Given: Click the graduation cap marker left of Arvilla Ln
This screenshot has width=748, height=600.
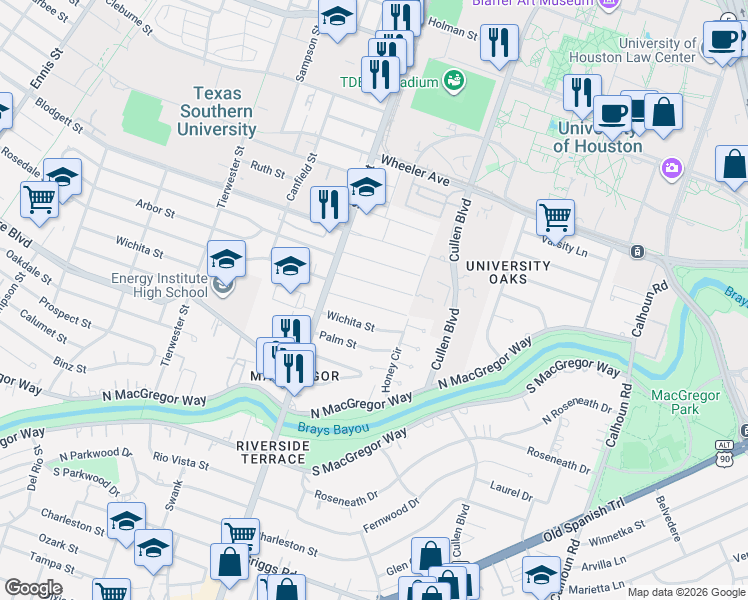Looking at the screenshot, I should click(541, 576).
